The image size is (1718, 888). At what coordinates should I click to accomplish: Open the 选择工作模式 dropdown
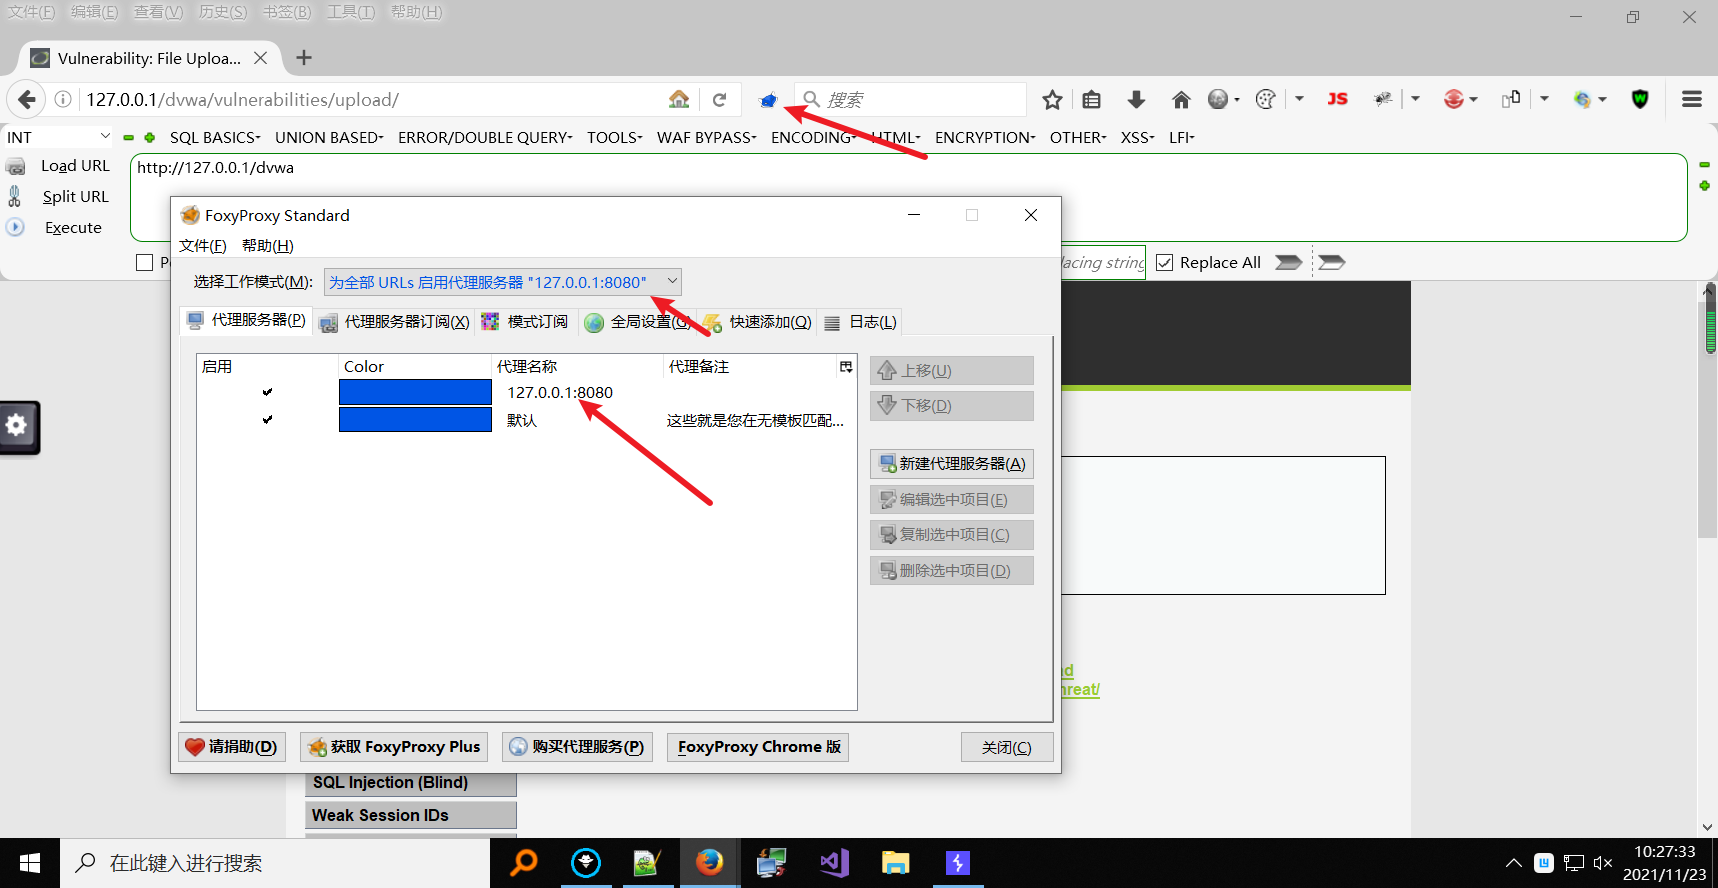pos(503,282)
